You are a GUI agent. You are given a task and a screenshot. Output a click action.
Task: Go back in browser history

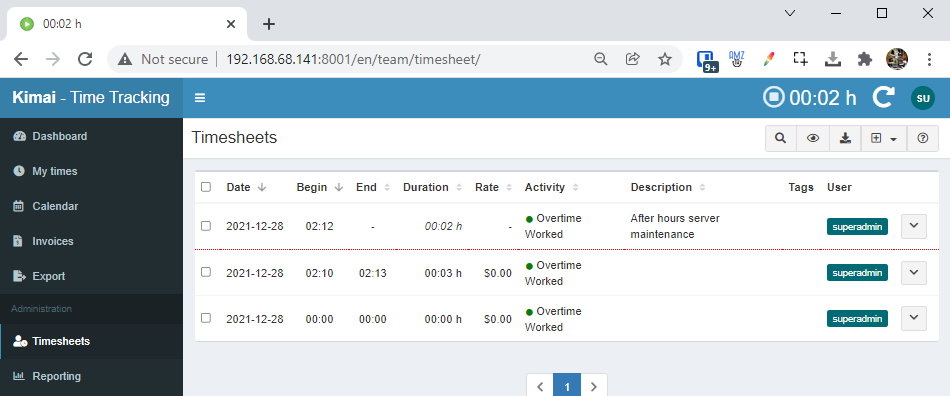click(21, 59)
